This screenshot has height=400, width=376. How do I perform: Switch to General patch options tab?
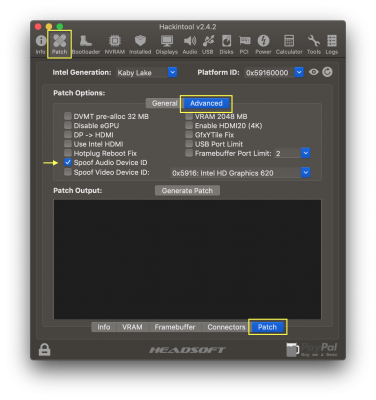[x=164, y=103]
